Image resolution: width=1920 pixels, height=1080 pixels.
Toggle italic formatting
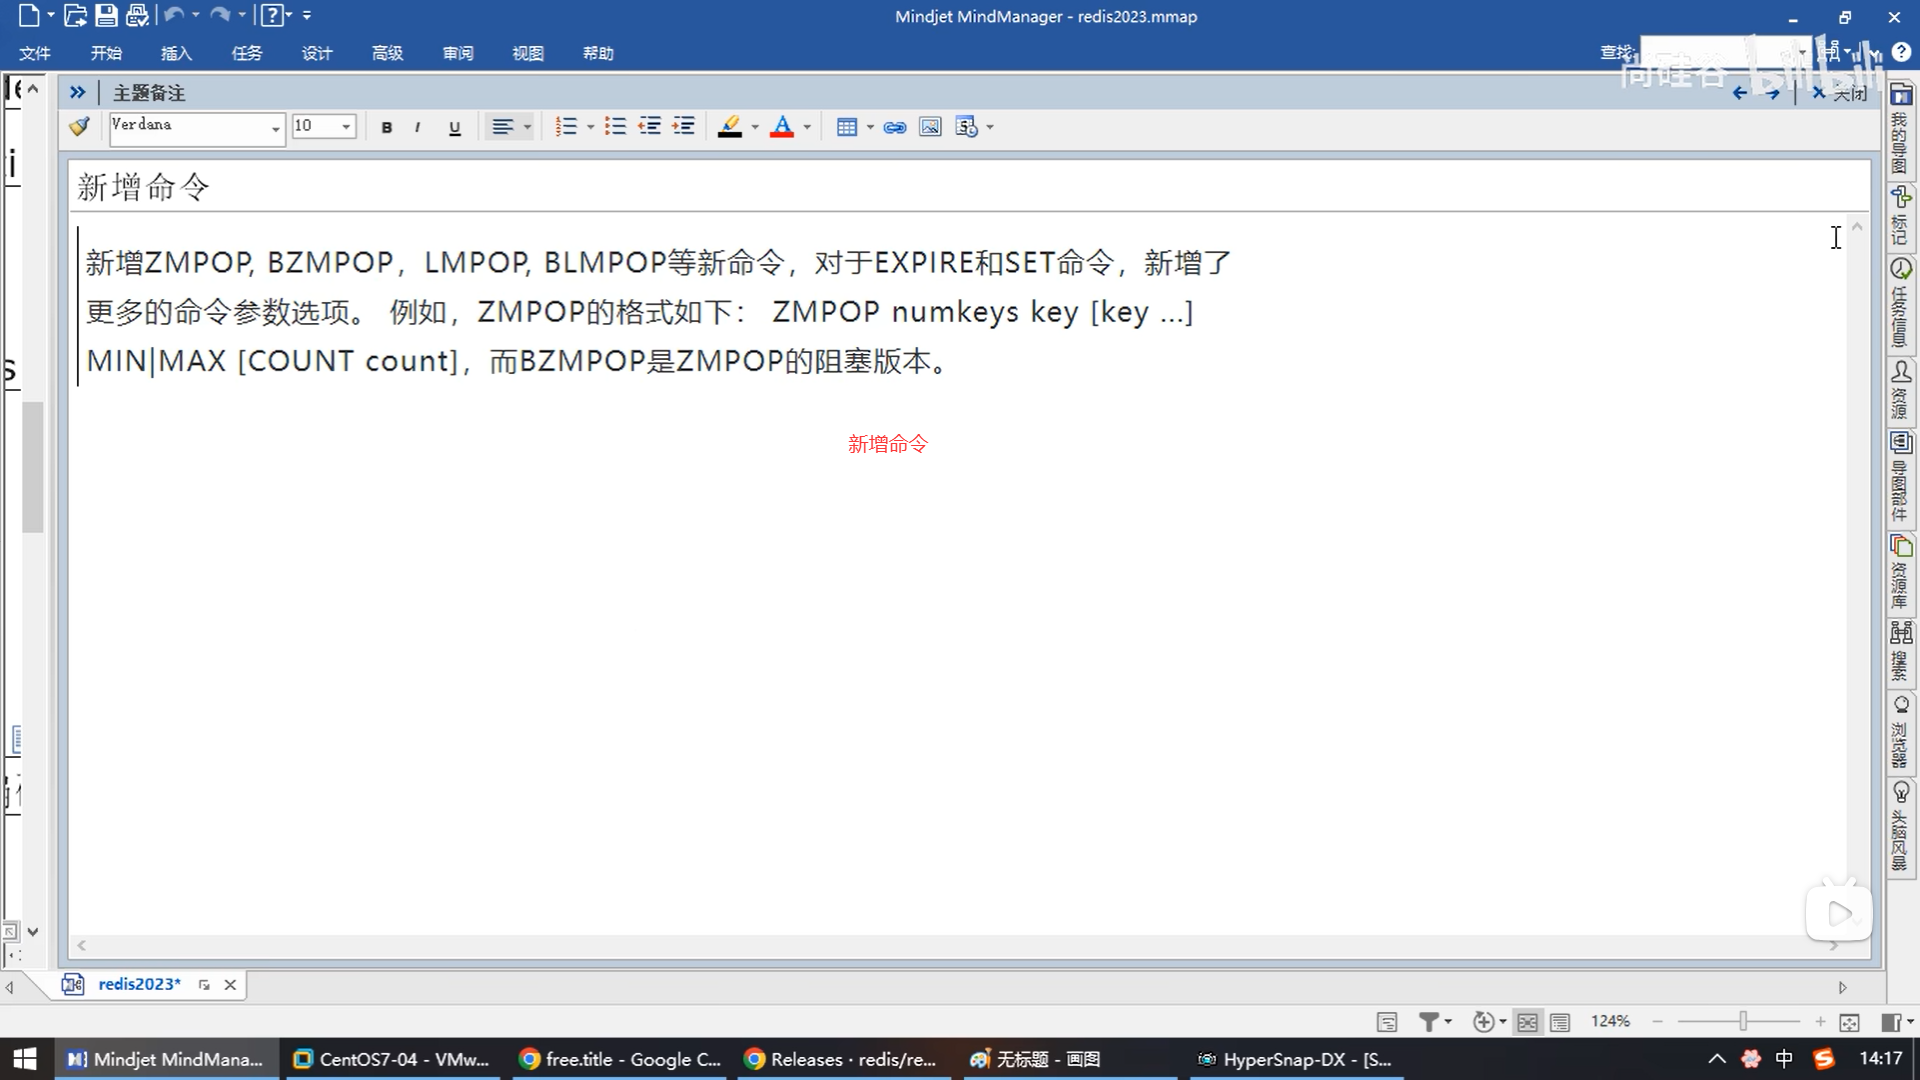[418, 127]
